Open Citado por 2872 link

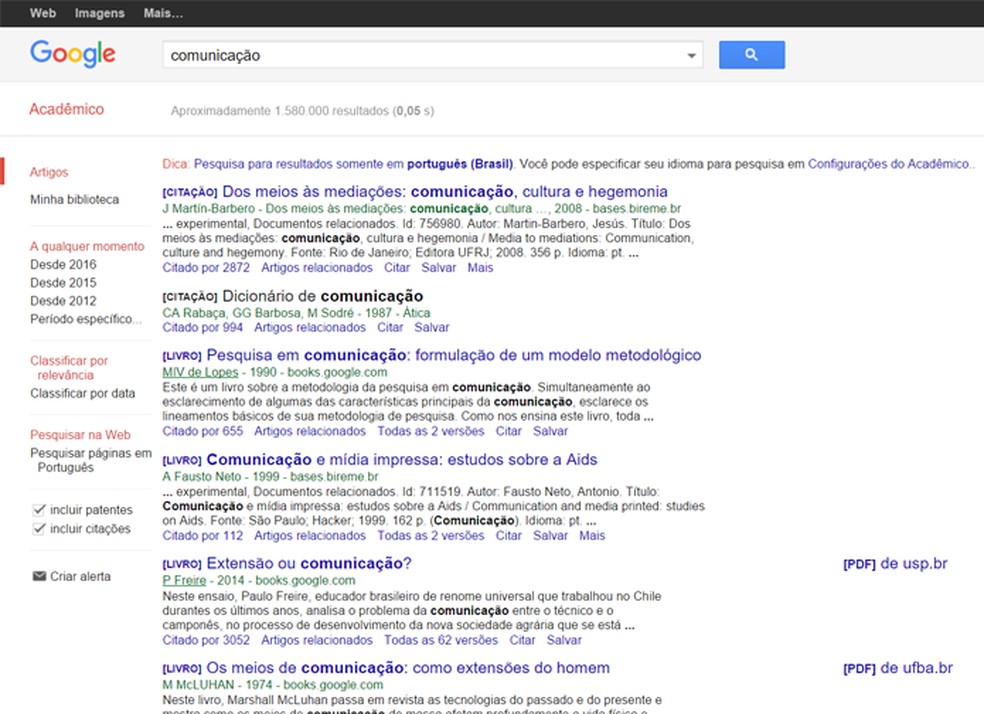coord(206,268)
